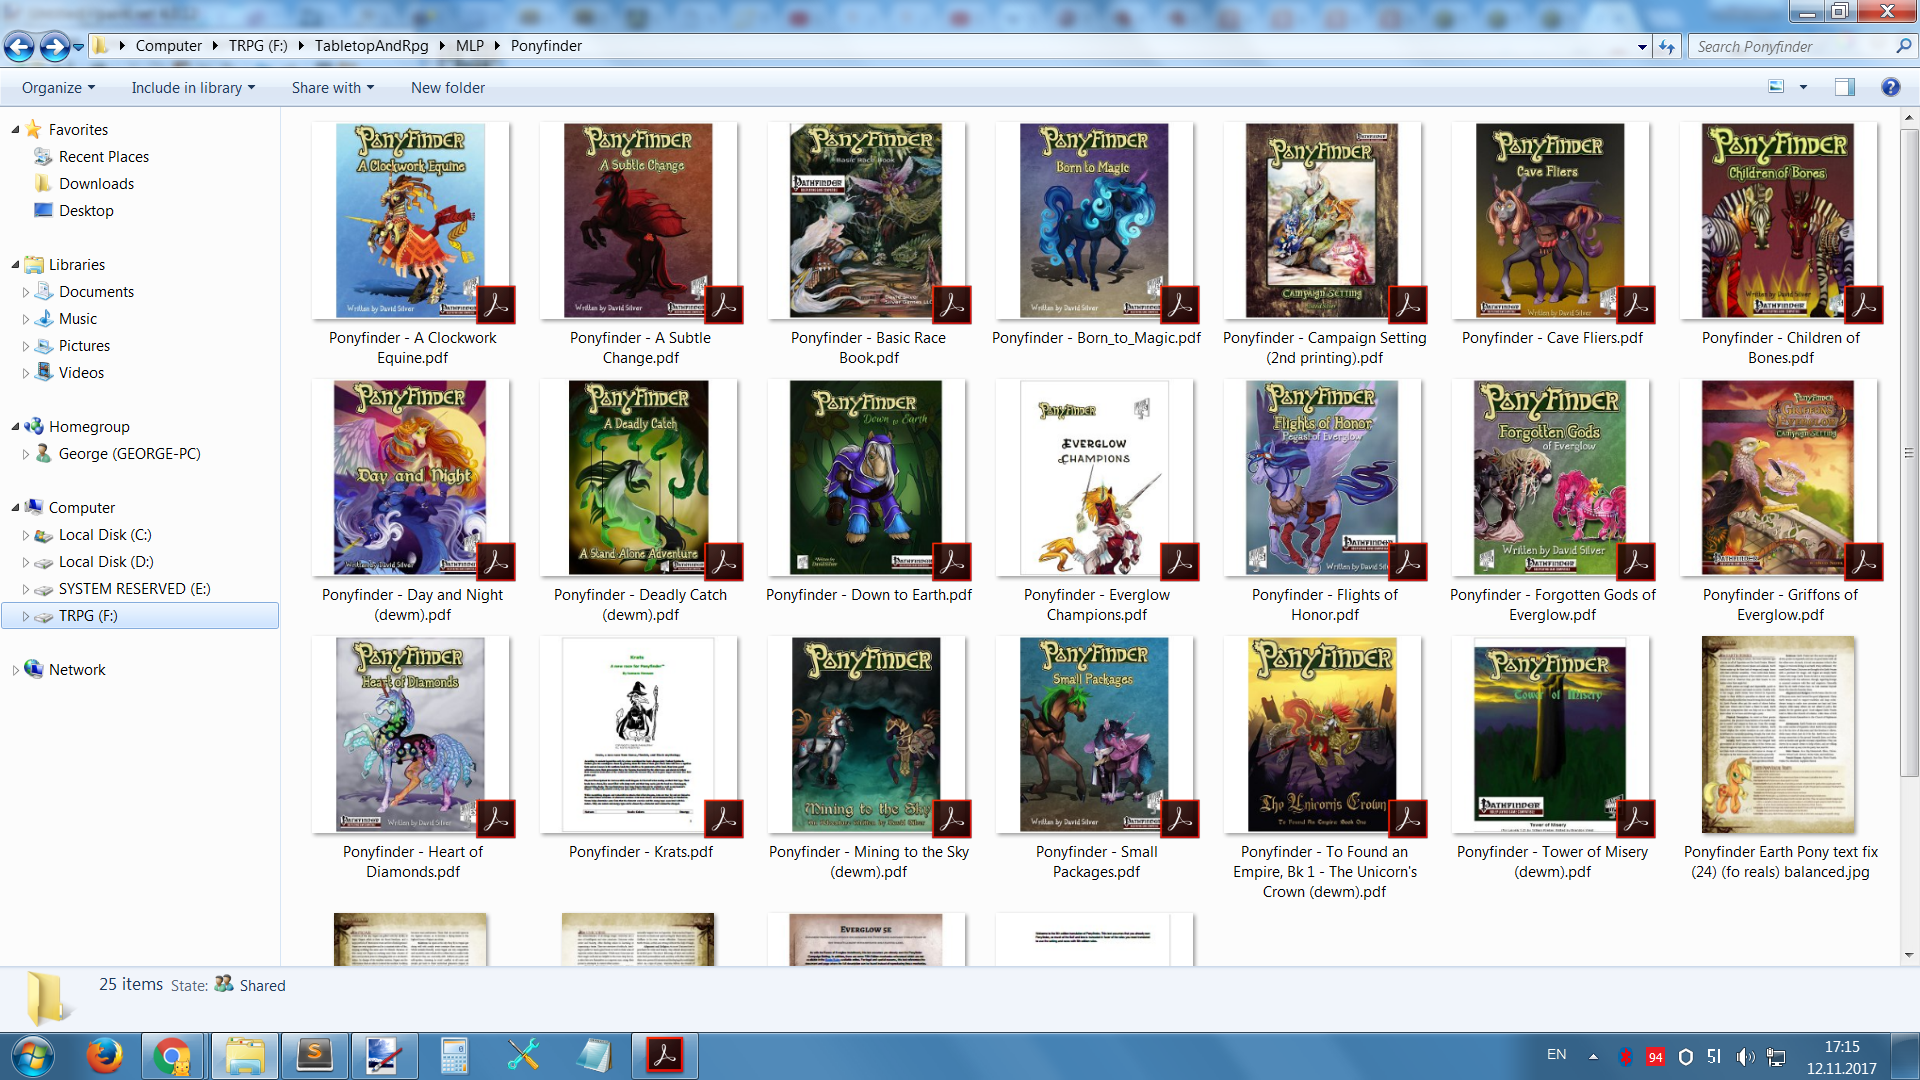
Task: Click the refresh address bar button
Action: [x=1666, y=46]
